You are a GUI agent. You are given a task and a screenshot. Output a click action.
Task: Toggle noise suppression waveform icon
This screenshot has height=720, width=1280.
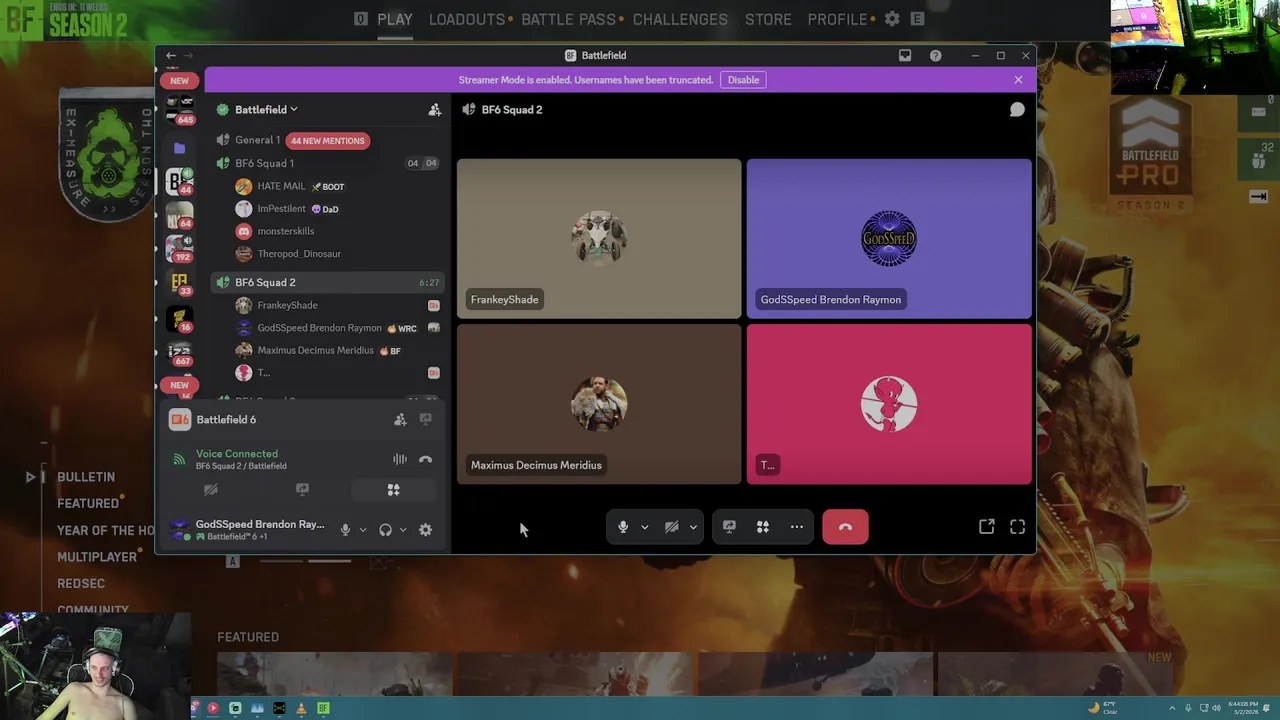click(x=400, y=460)
